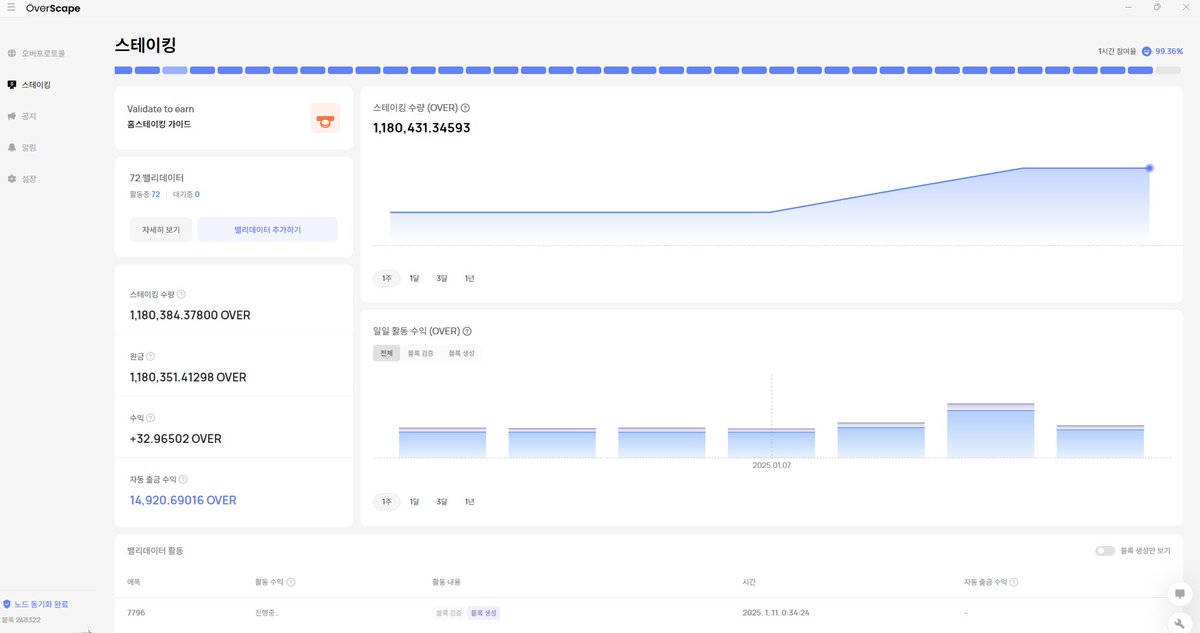Click the endpoint dot on staking line chart

tap(1149, 168)
